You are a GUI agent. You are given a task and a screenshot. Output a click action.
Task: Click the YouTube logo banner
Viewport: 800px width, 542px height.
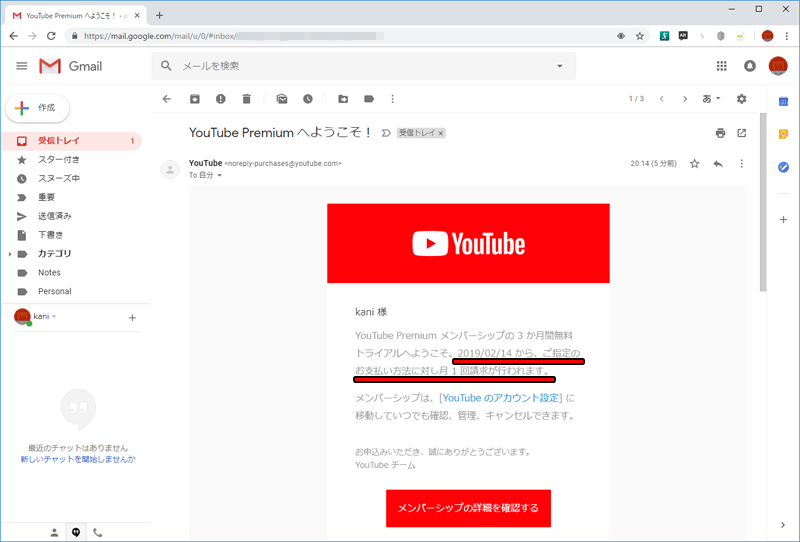[x=468, y=243]
